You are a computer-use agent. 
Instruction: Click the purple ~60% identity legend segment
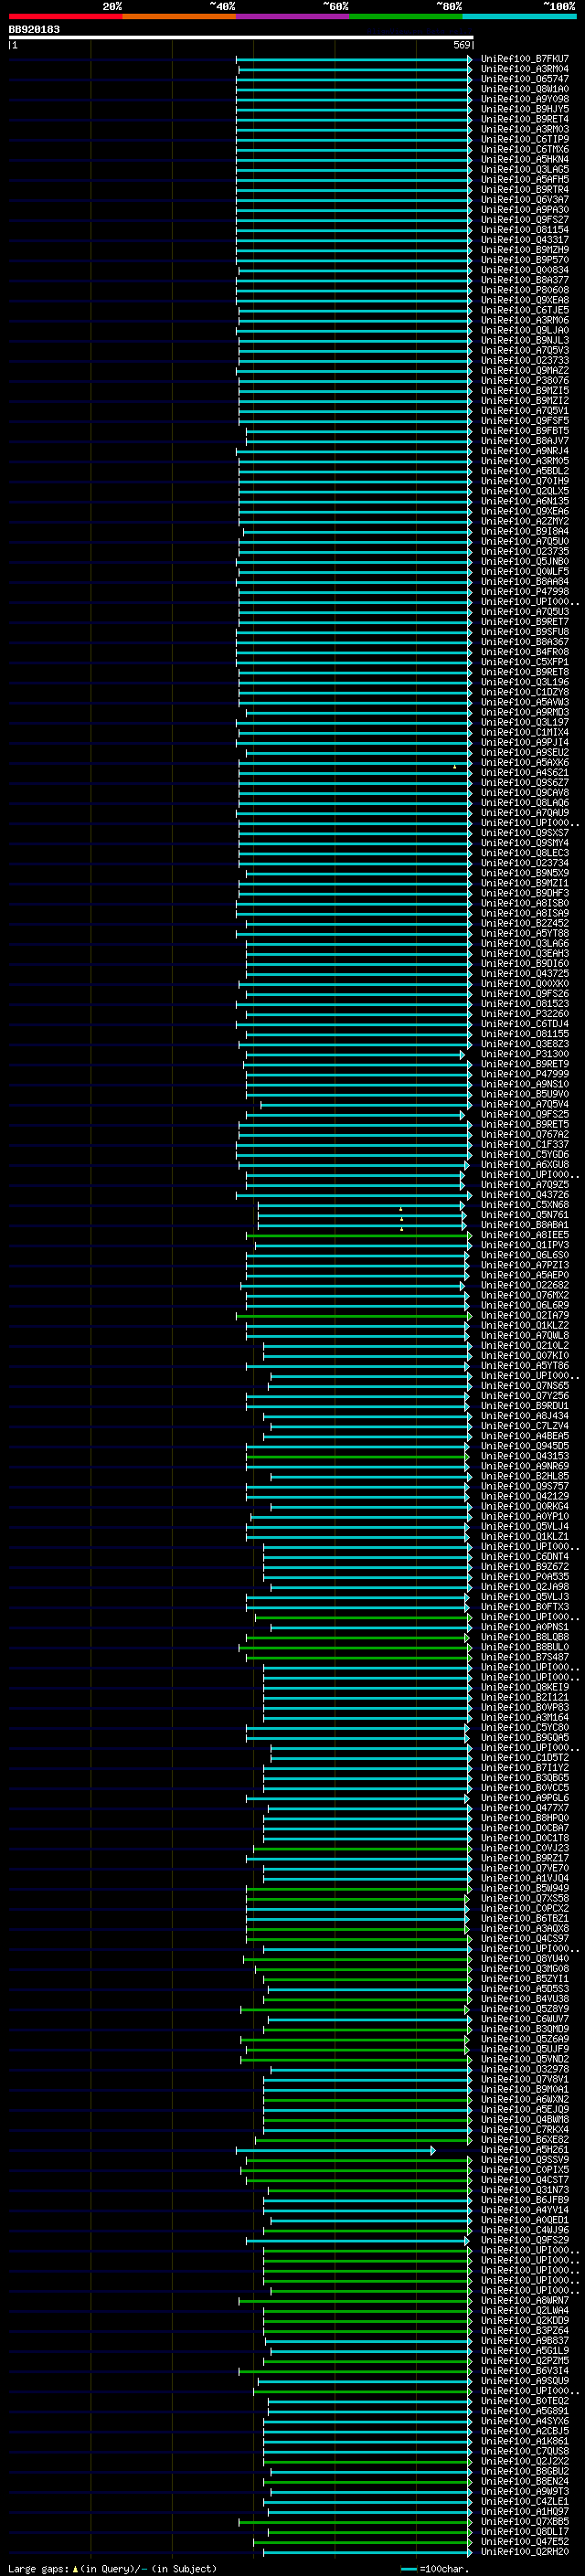(292, 16)
